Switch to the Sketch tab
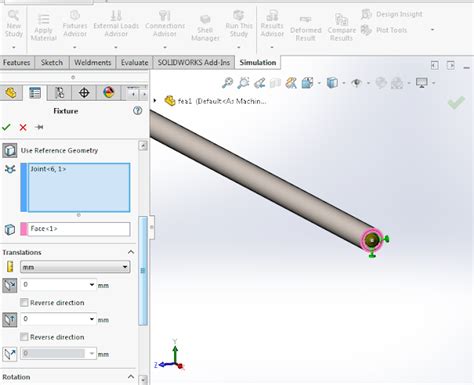Image resolution: width=474 pixels, height=385 pixels. (52, 62)
